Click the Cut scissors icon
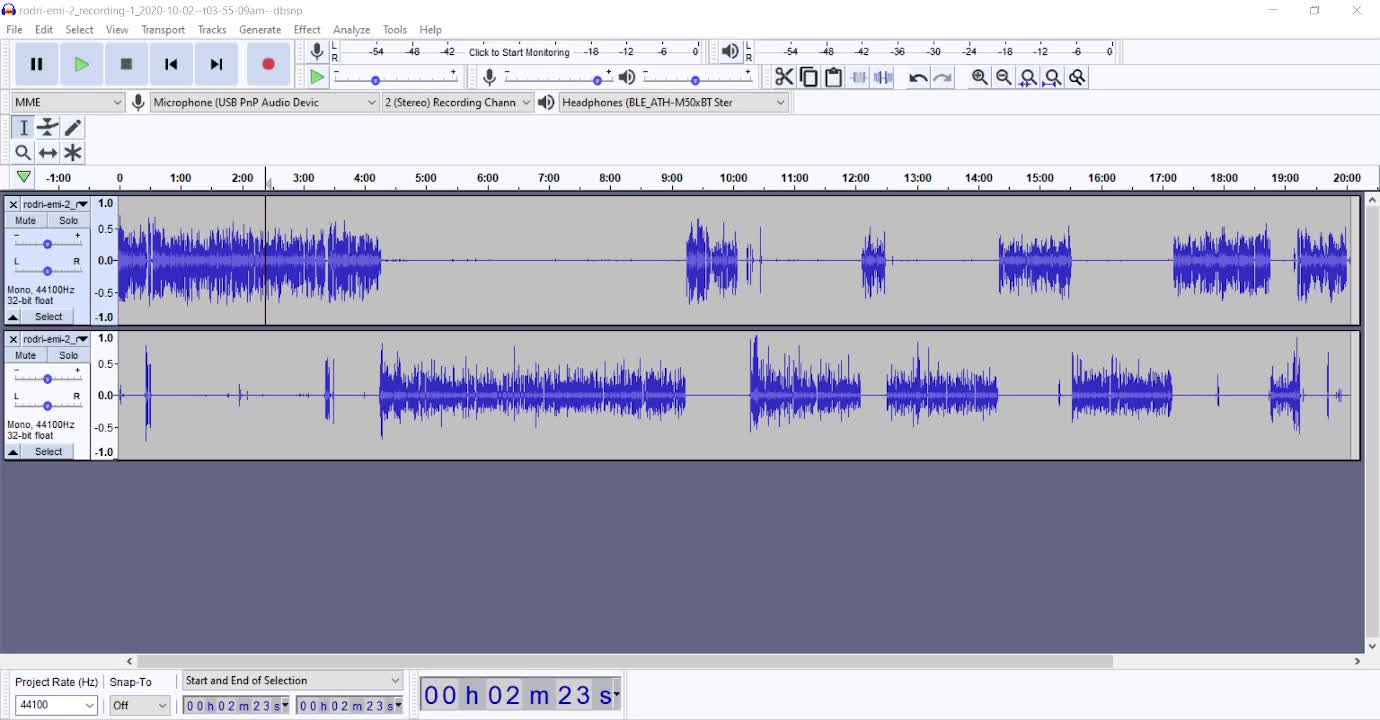1380x720 pixels. click(x=784, y=77)
